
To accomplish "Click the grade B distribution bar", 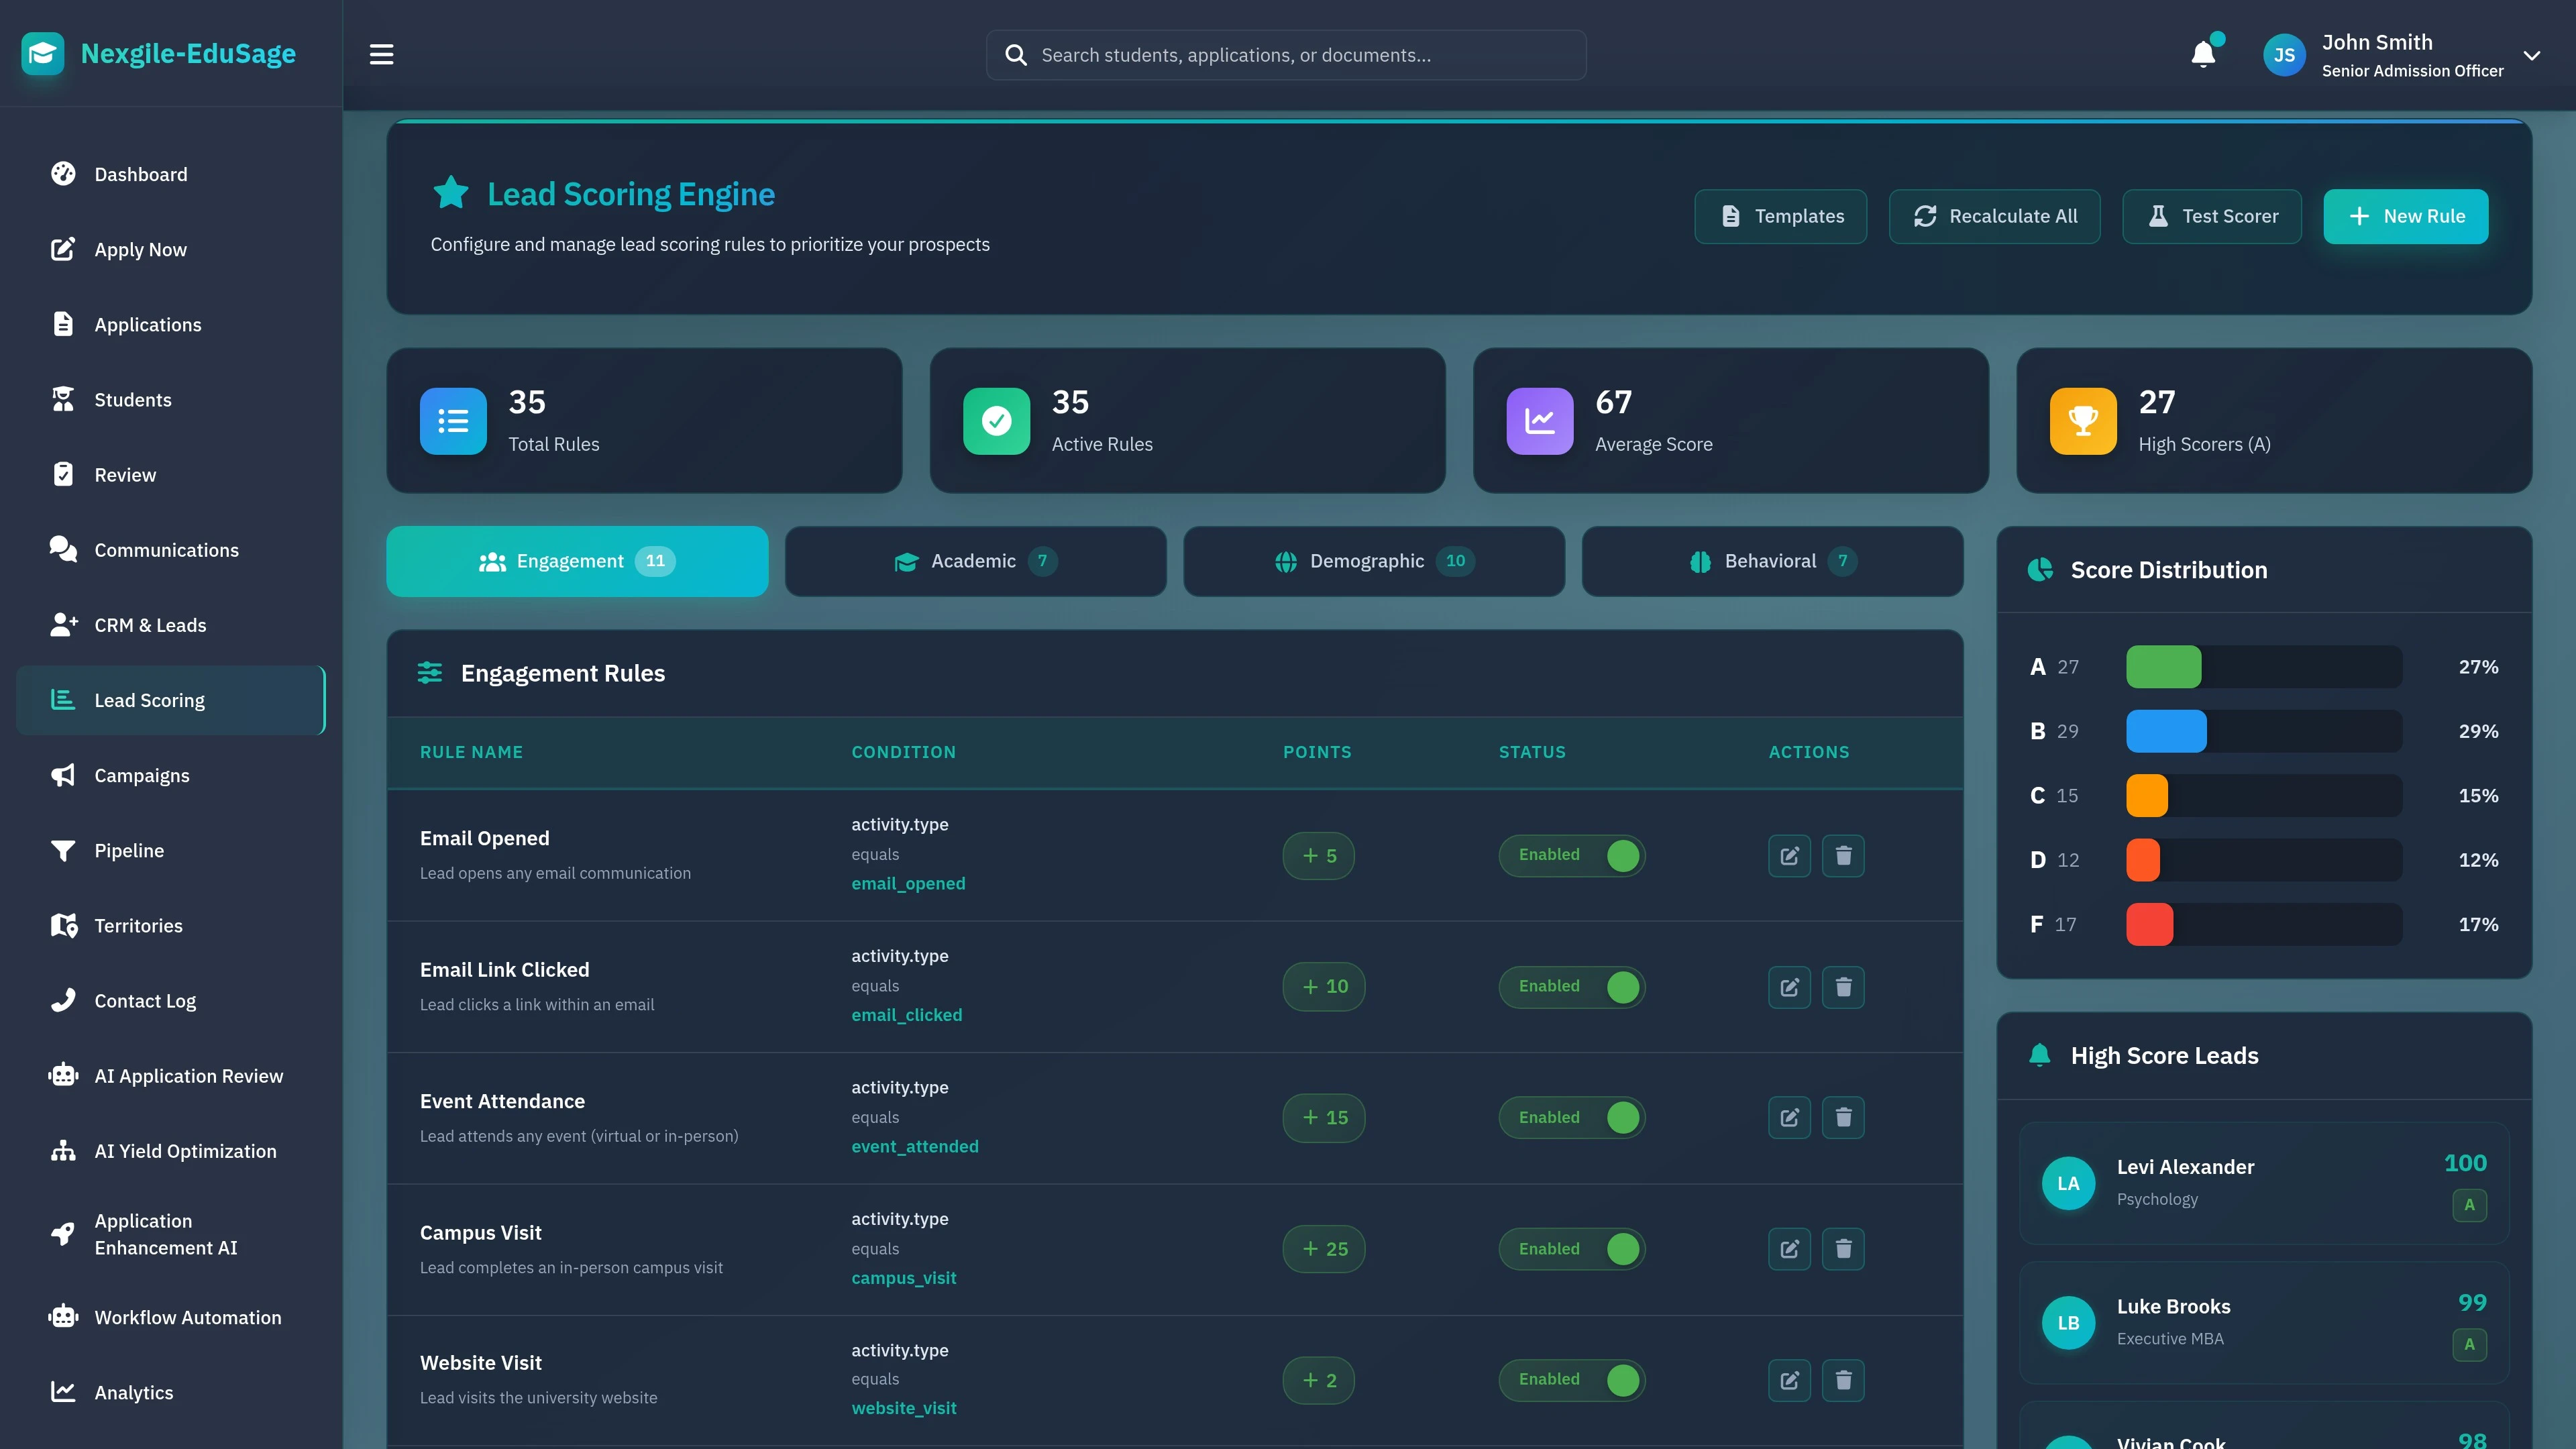I will (2166, 731).
